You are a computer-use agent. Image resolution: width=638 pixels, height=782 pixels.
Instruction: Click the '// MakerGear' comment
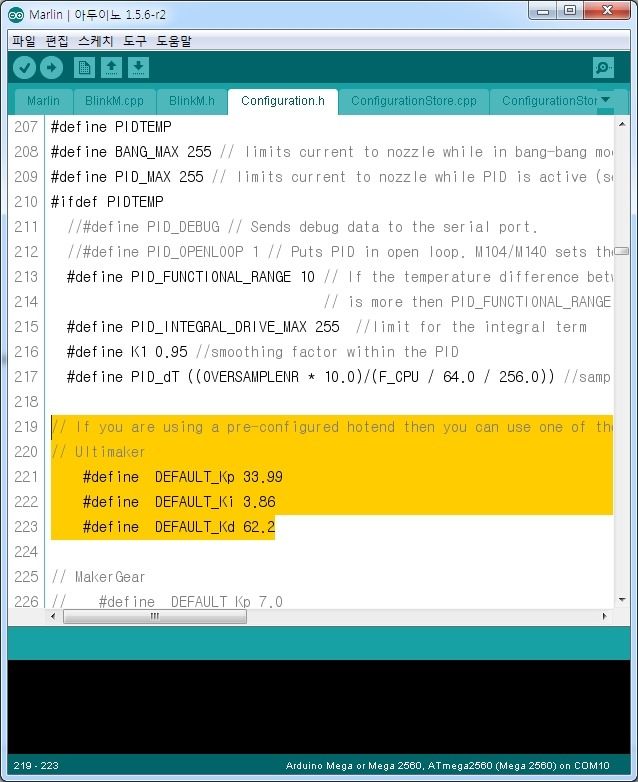pyautogui.click(x=98, y=577)
